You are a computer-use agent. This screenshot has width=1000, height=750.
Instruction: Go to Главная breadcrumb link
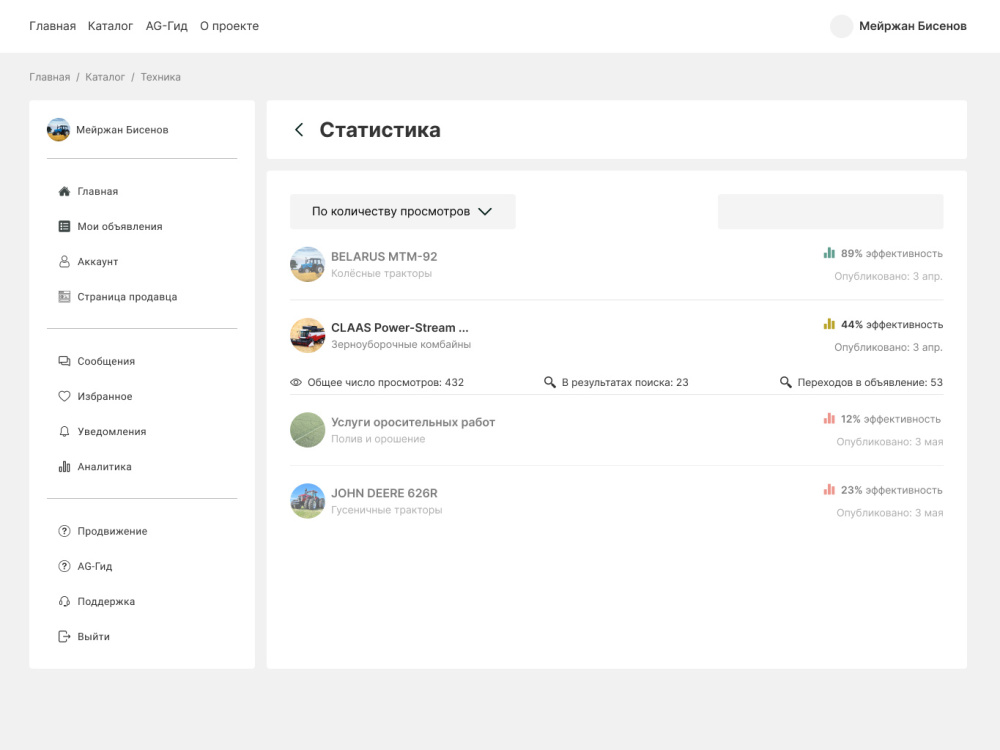50,77
